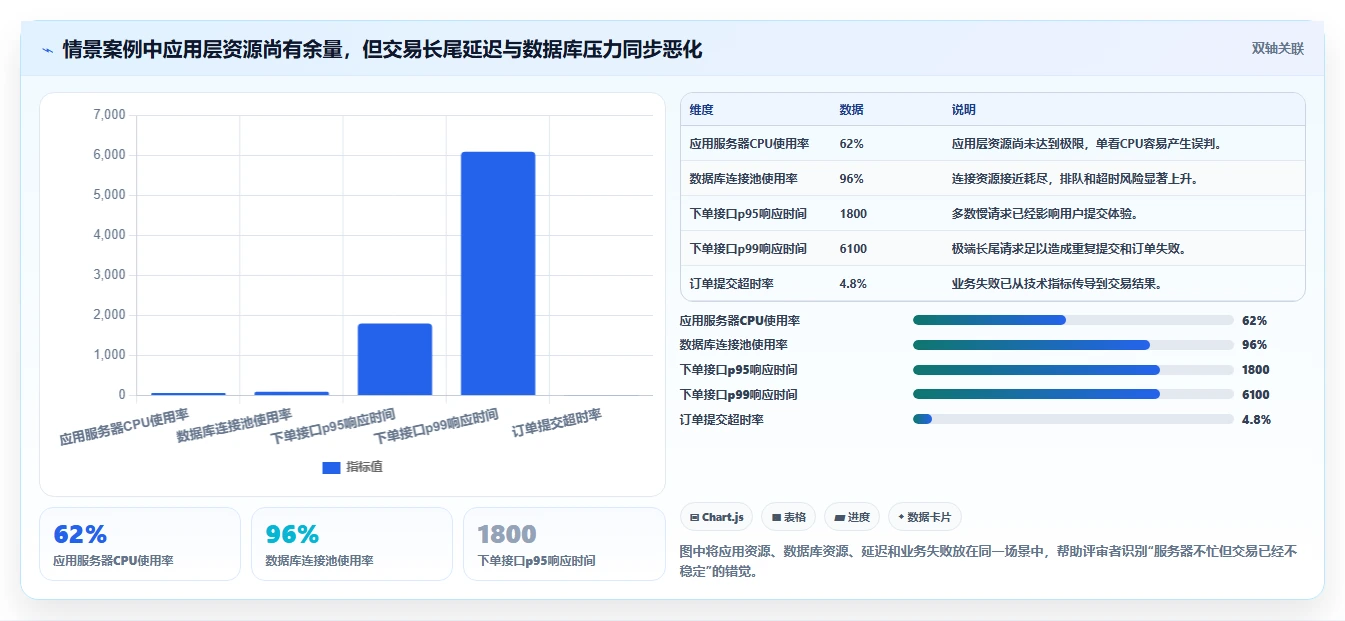The image size is (1345, 621).
Task: Click 数据库连接池使用率 cell in the table
Action: (743, 179)
